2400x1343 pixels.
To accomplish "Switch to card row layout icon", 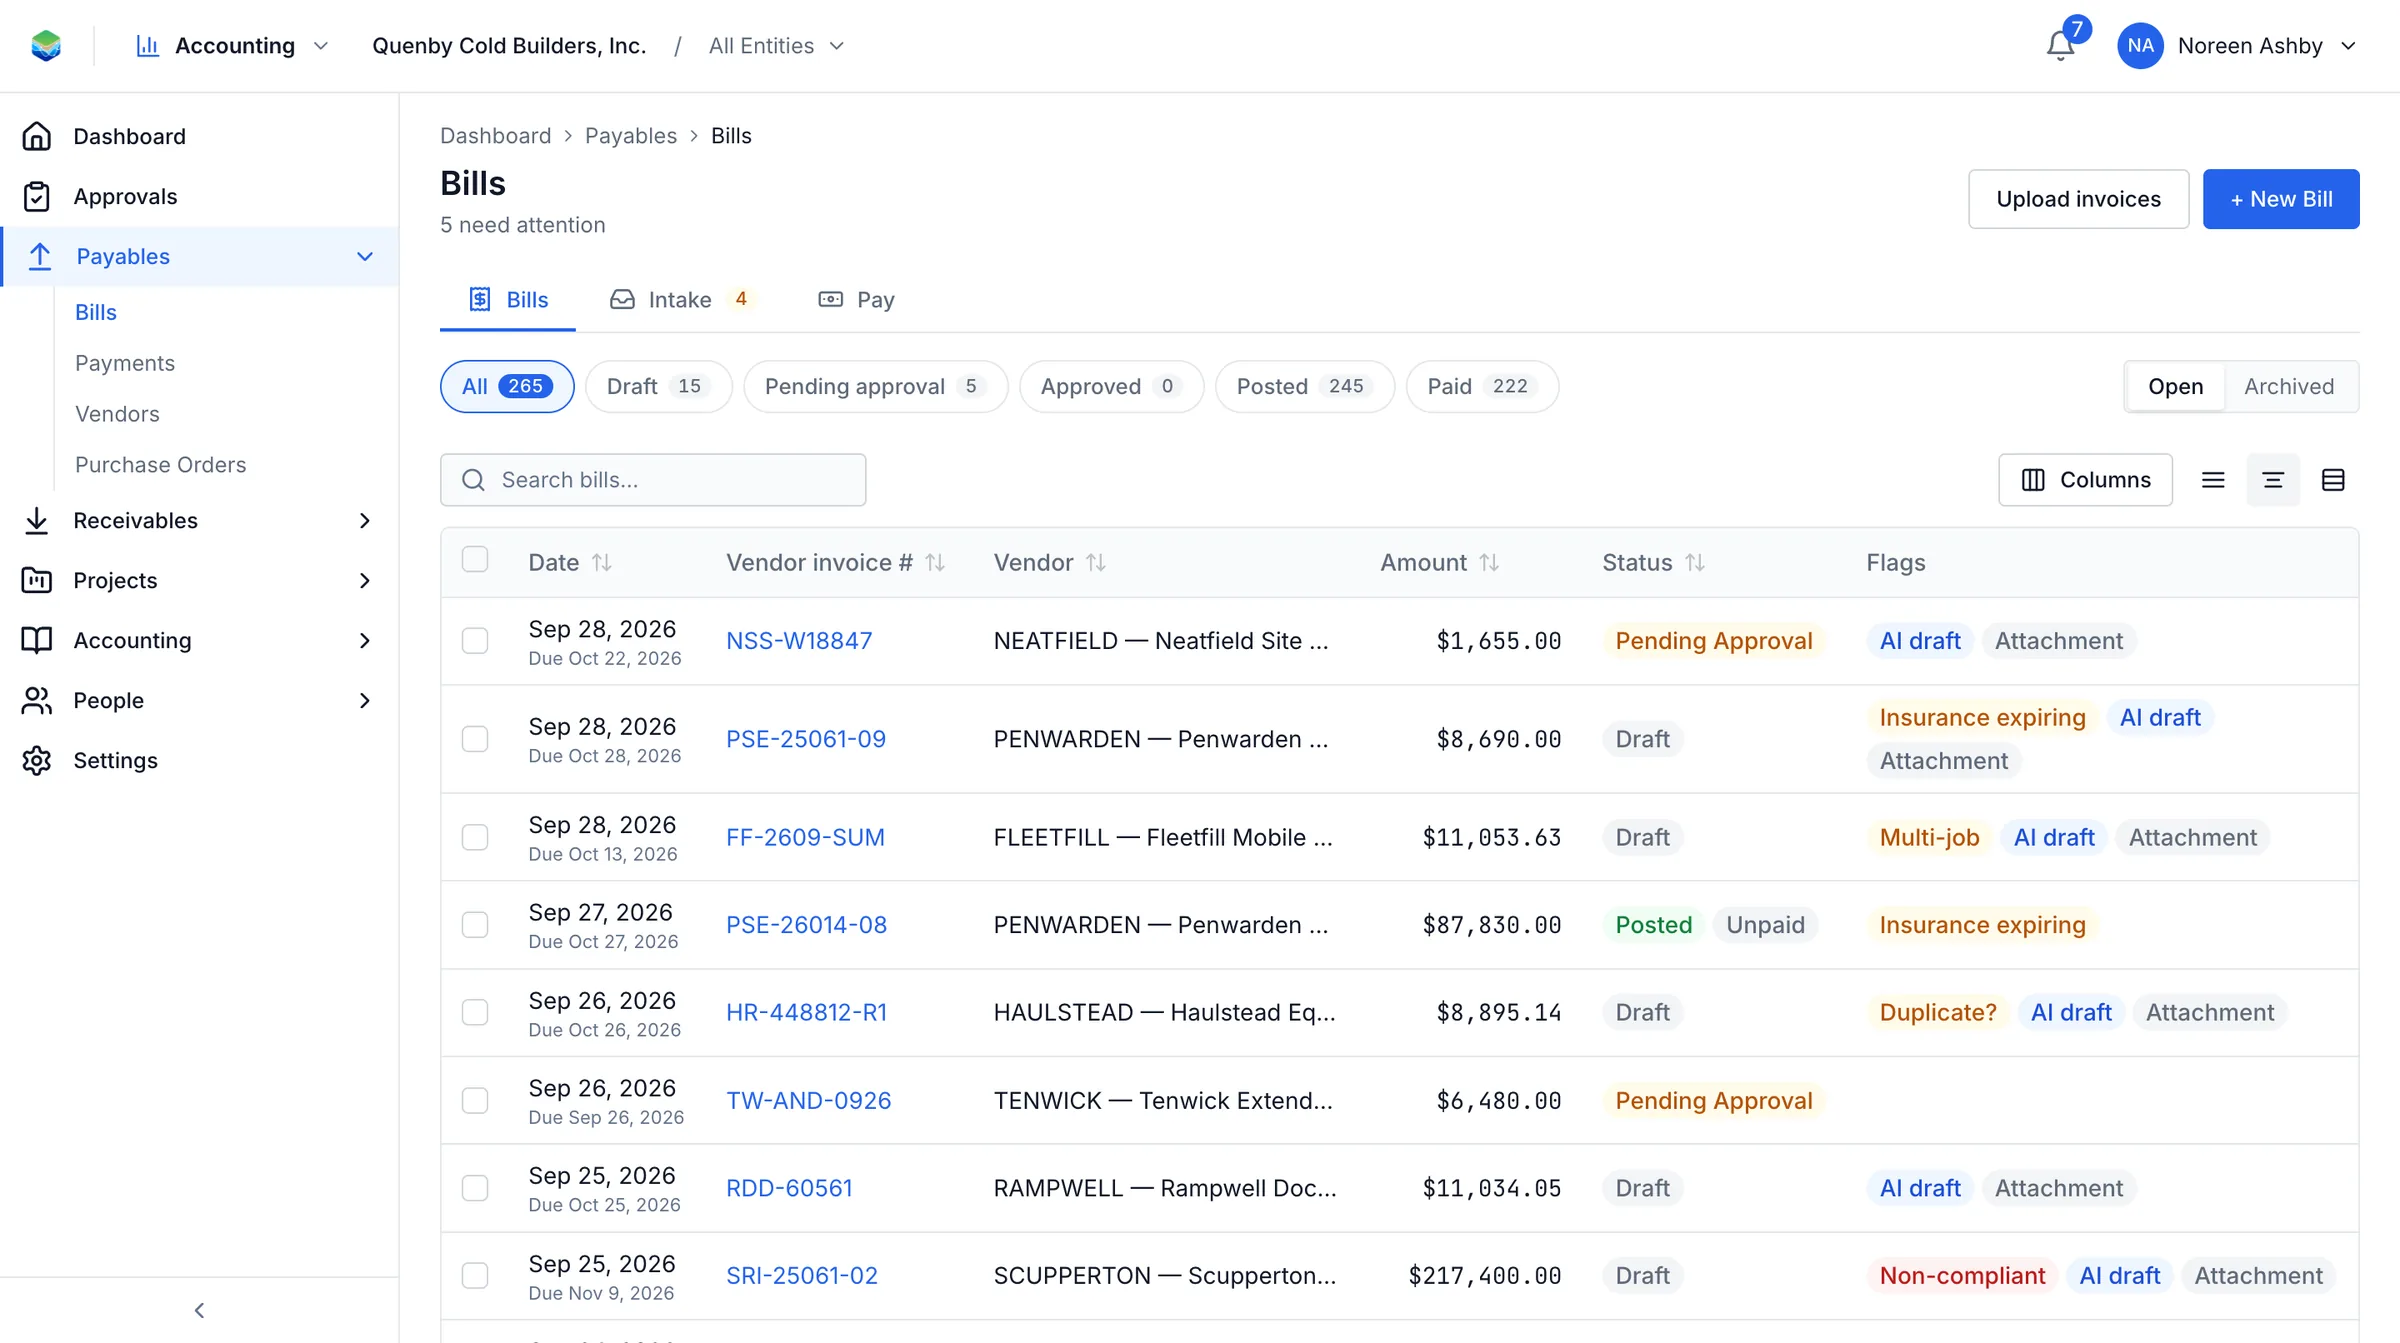I will tap(2333, 480).
